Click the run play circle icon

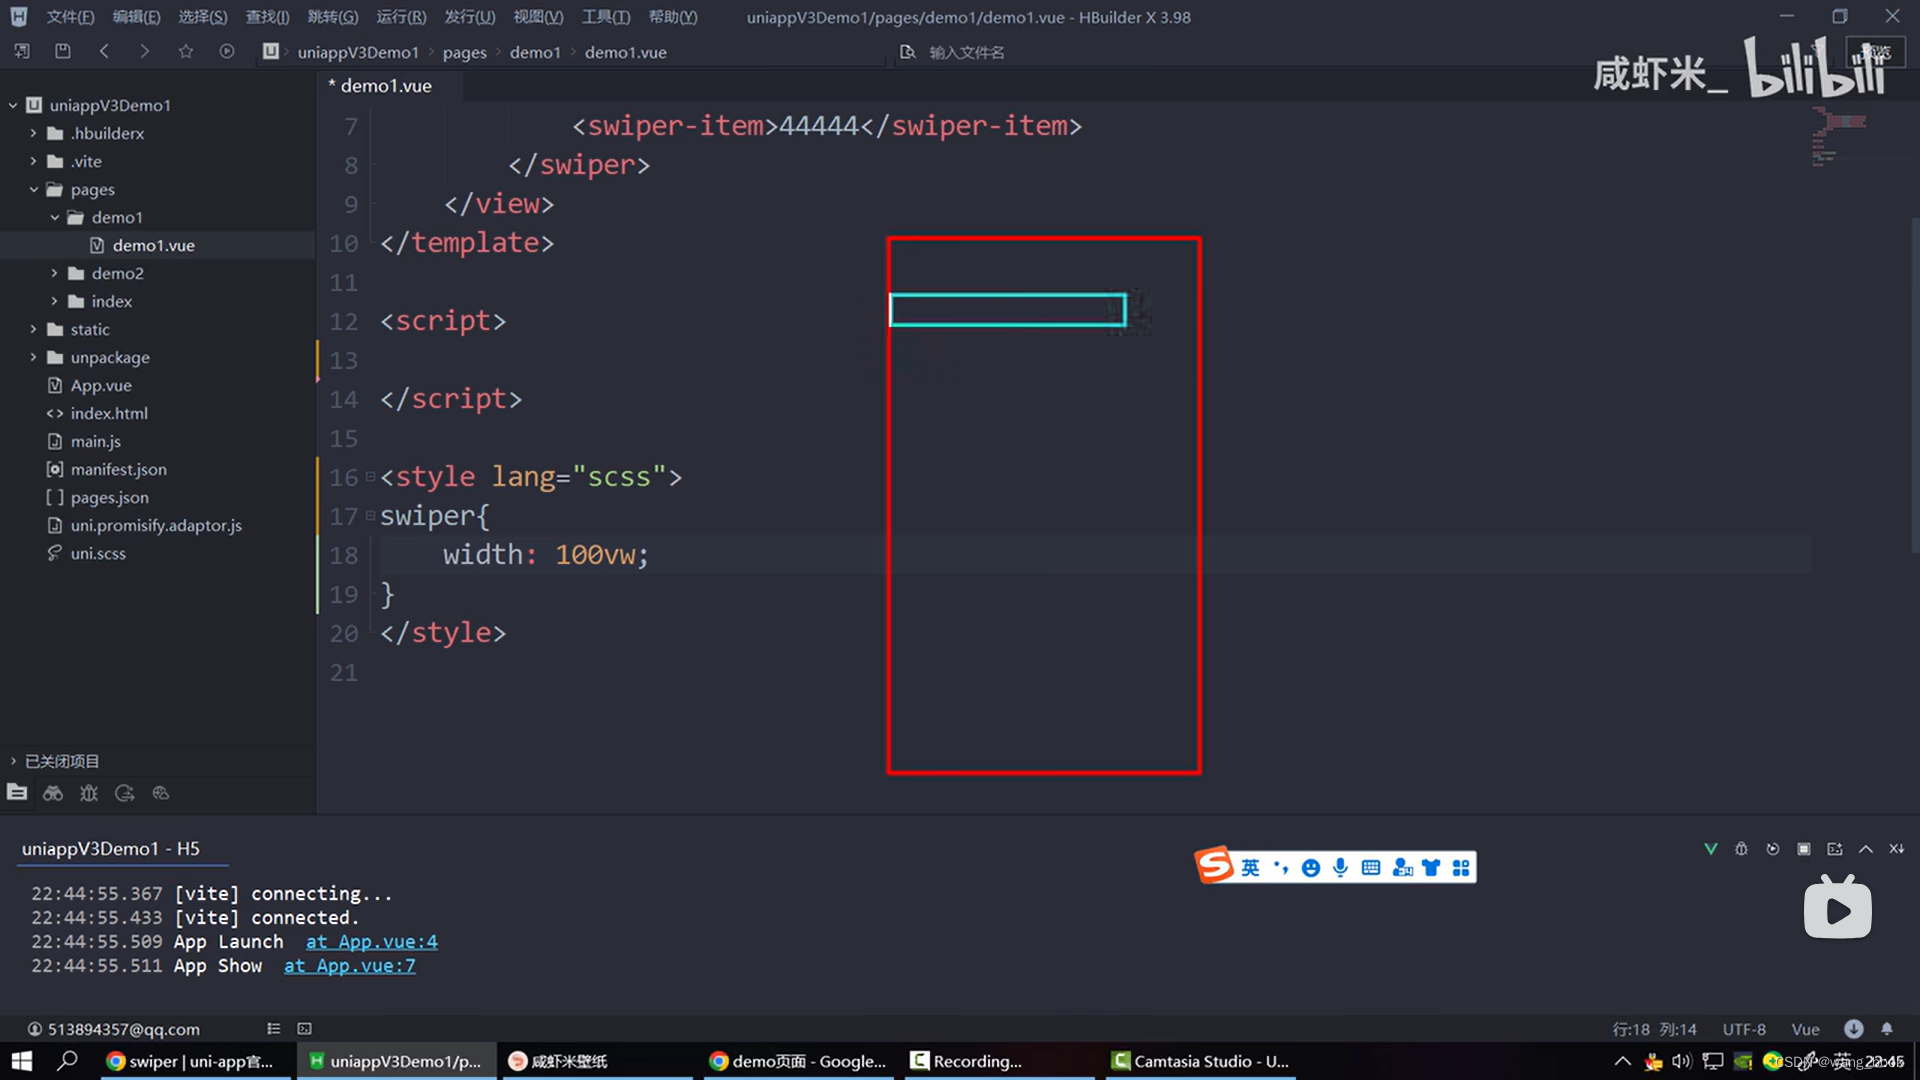[227, 51]
